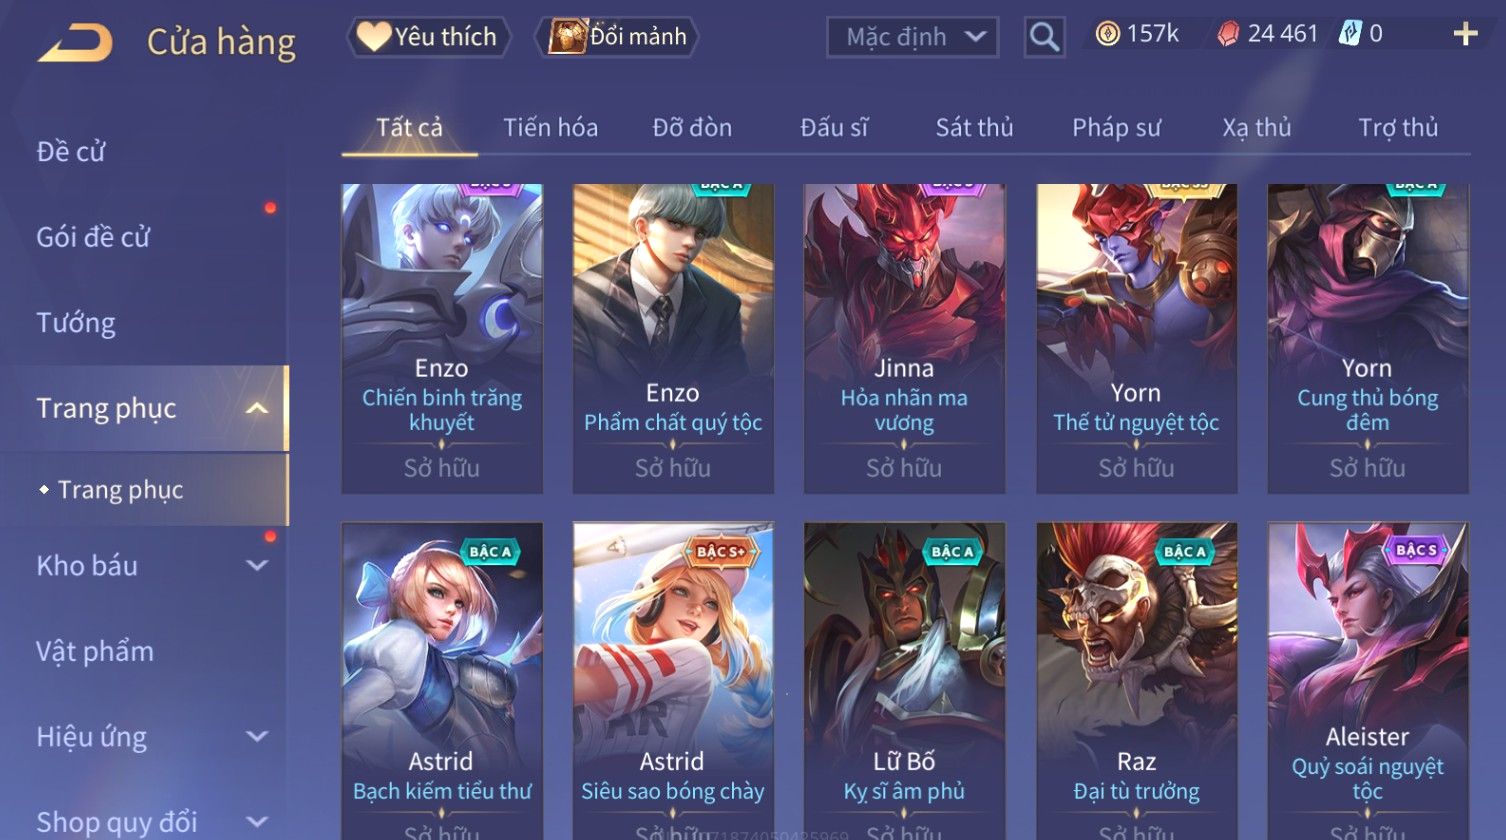Viewport: 1506px width, 840px height.
Task: Open Tướng in the left sidebar
Action: pos(76,323)
